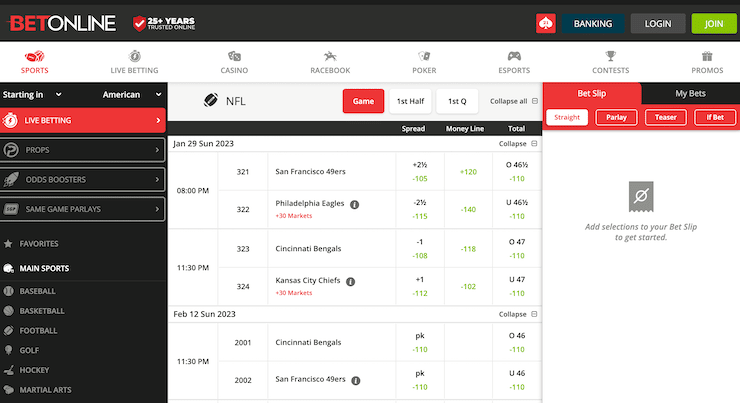Click the Favorites star icon
Screen dimensions: 740x403
(x=8, y=244)
